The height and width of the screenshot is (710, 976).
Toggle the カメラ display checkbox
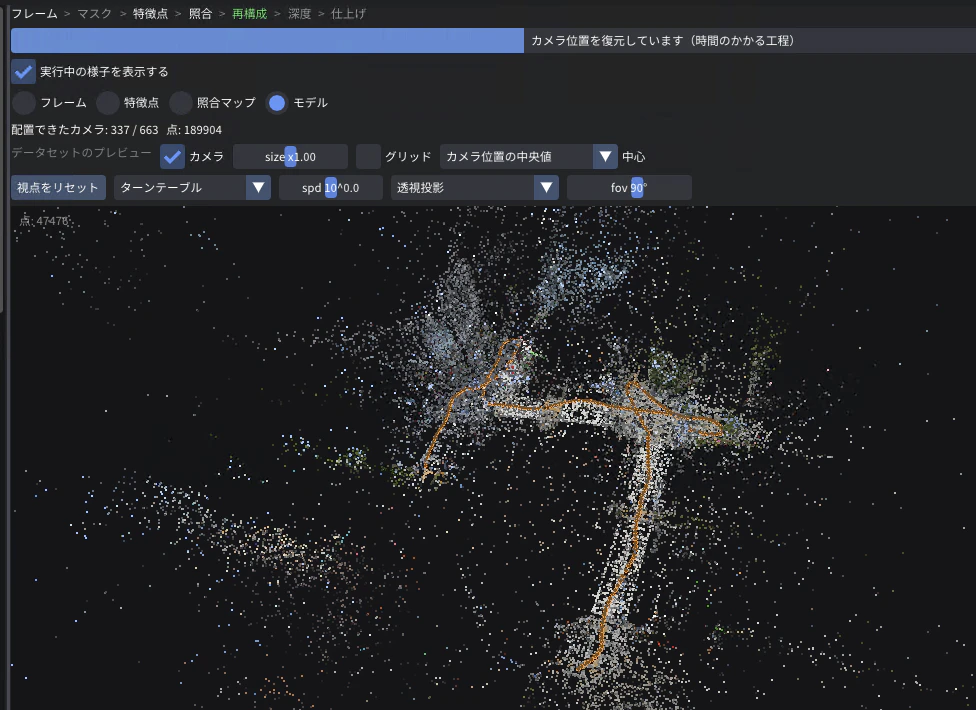pos(172,157)
